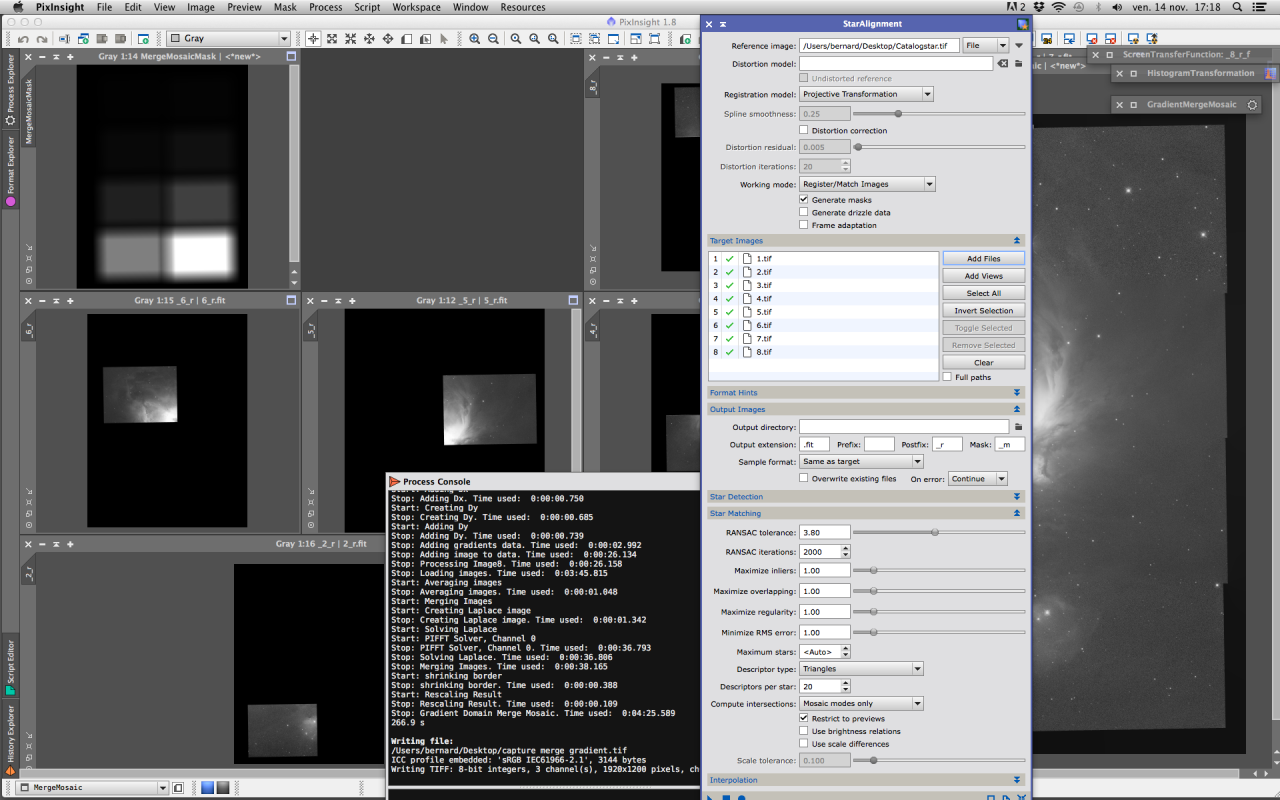This screenshot has width=1280, height=800.
Task: Open the Process menu
Action: pyautogui.click(x=326, y=7)
